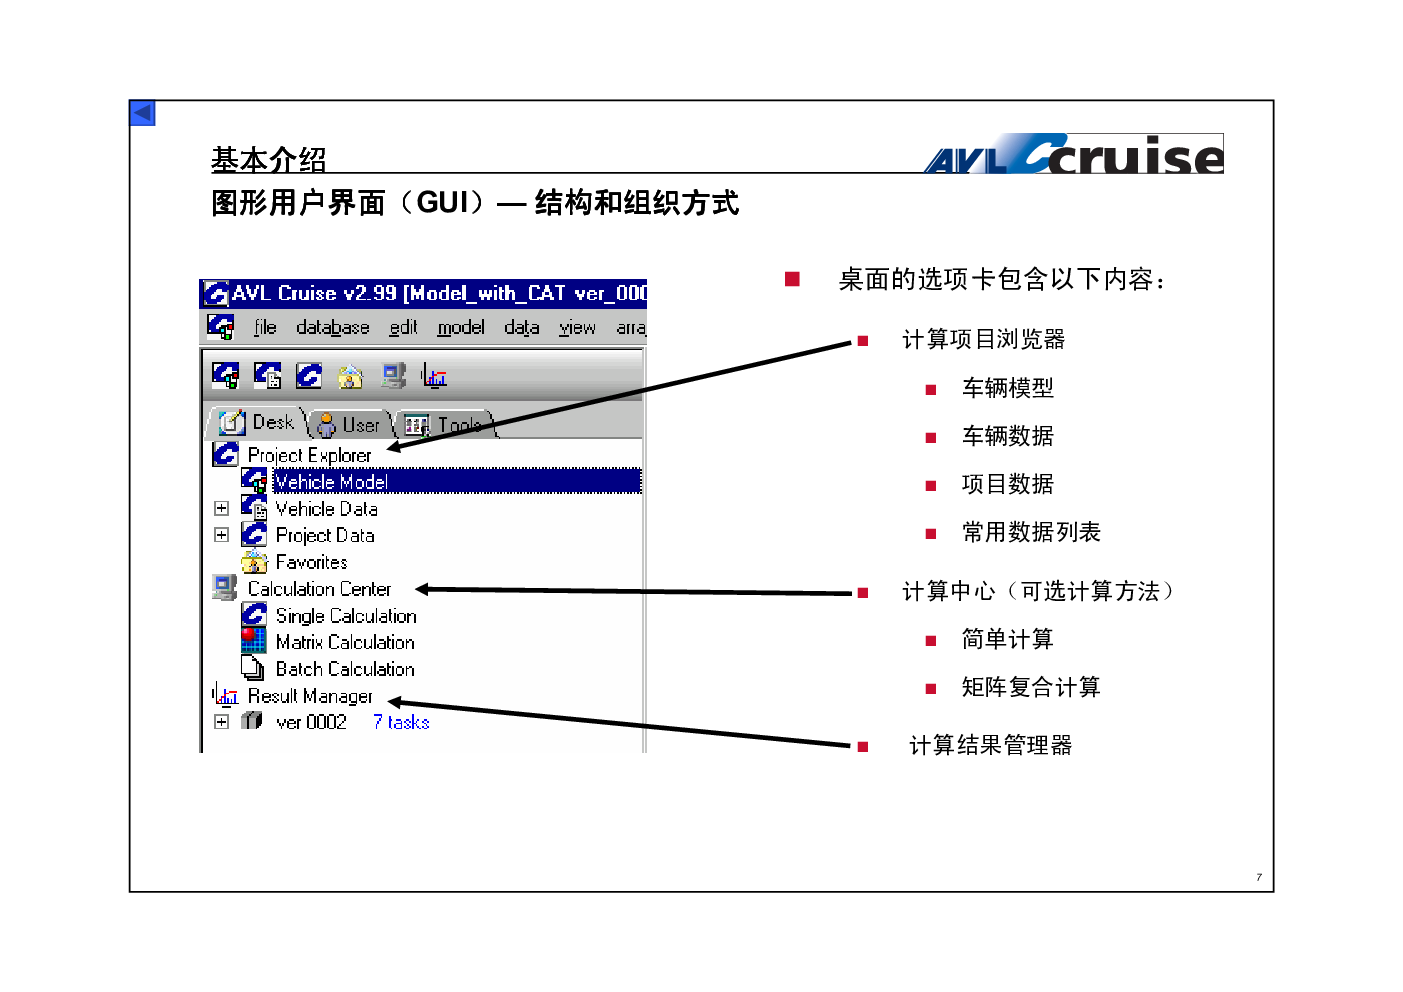Click the Project Data toolbar icon
This screenshot has width=1403, height=992.
coord(309,376)
